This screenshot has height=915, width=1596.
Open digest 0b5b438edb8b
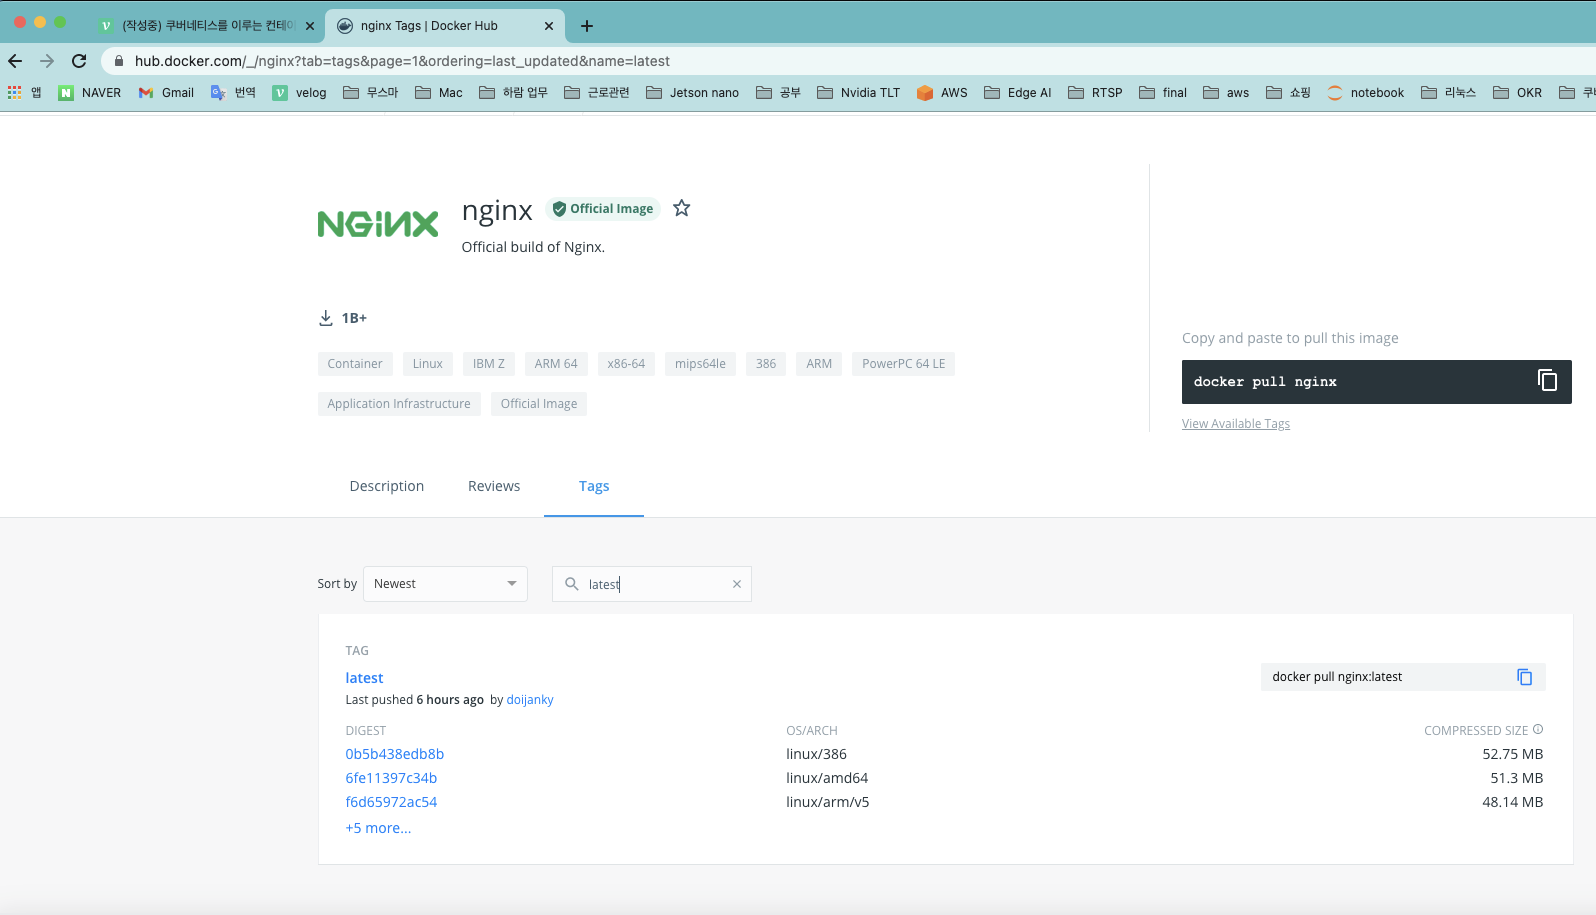395,754
